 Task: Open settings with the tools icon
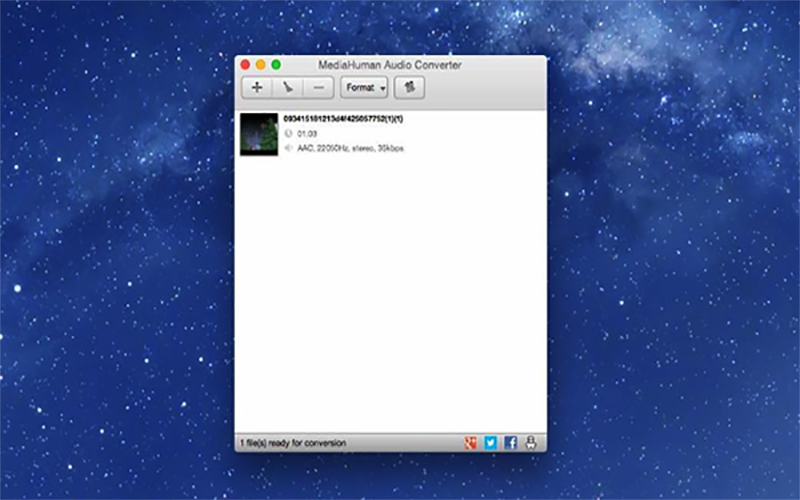point(409,88)
